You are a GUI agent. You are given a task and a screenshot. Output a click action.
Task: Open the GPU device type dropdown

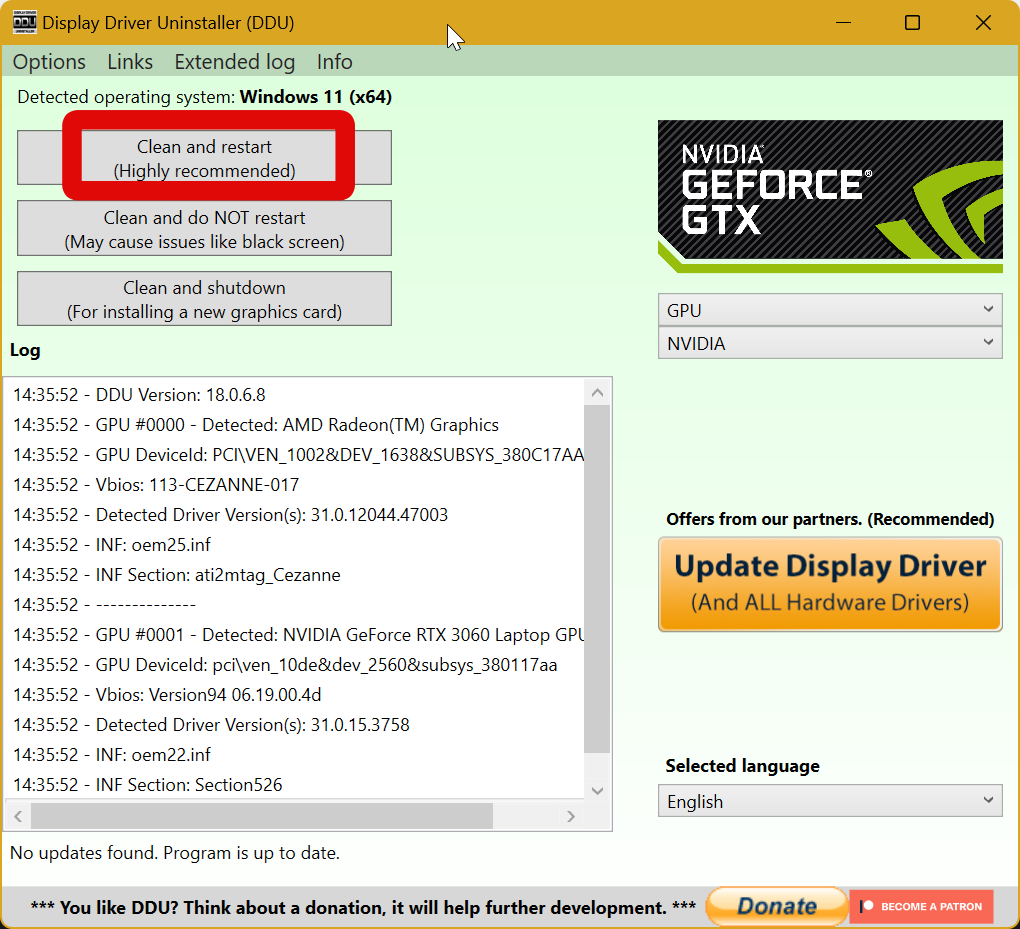(829, 310)
